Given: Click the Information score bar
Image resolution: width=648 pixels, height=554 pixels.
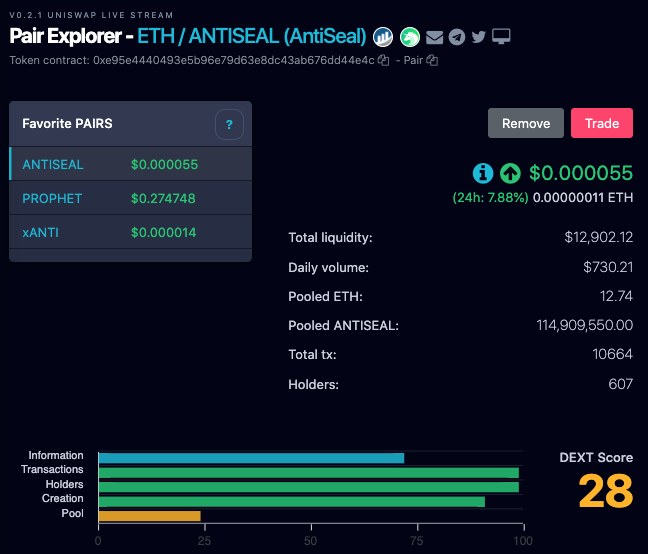Looking at the screenshot, I should [251, 458].
